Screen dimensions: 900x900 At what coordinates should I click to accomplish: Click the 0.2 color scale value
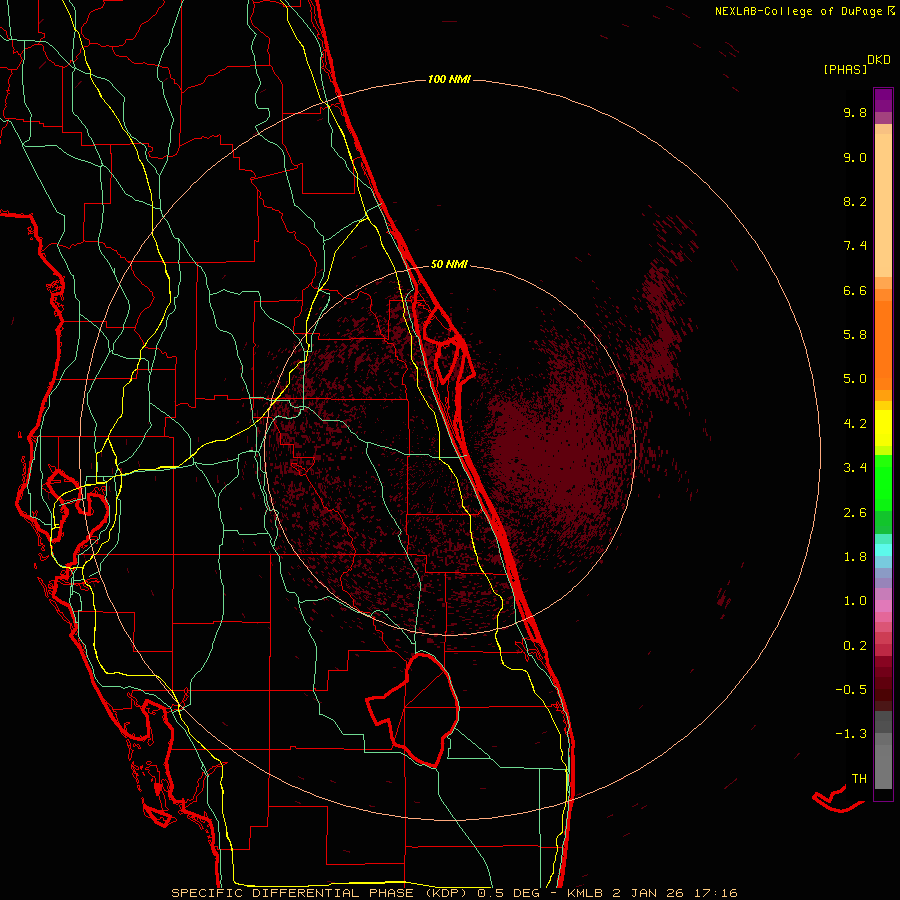(855, 646)
